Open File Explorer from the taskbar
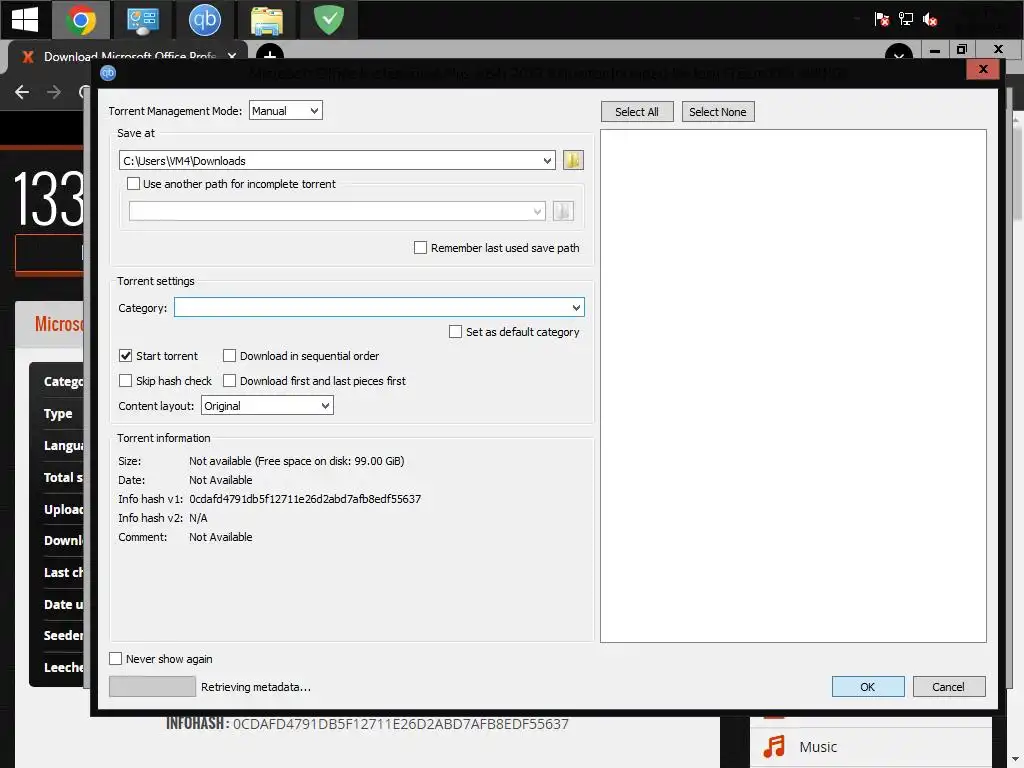 pos(267,20)
